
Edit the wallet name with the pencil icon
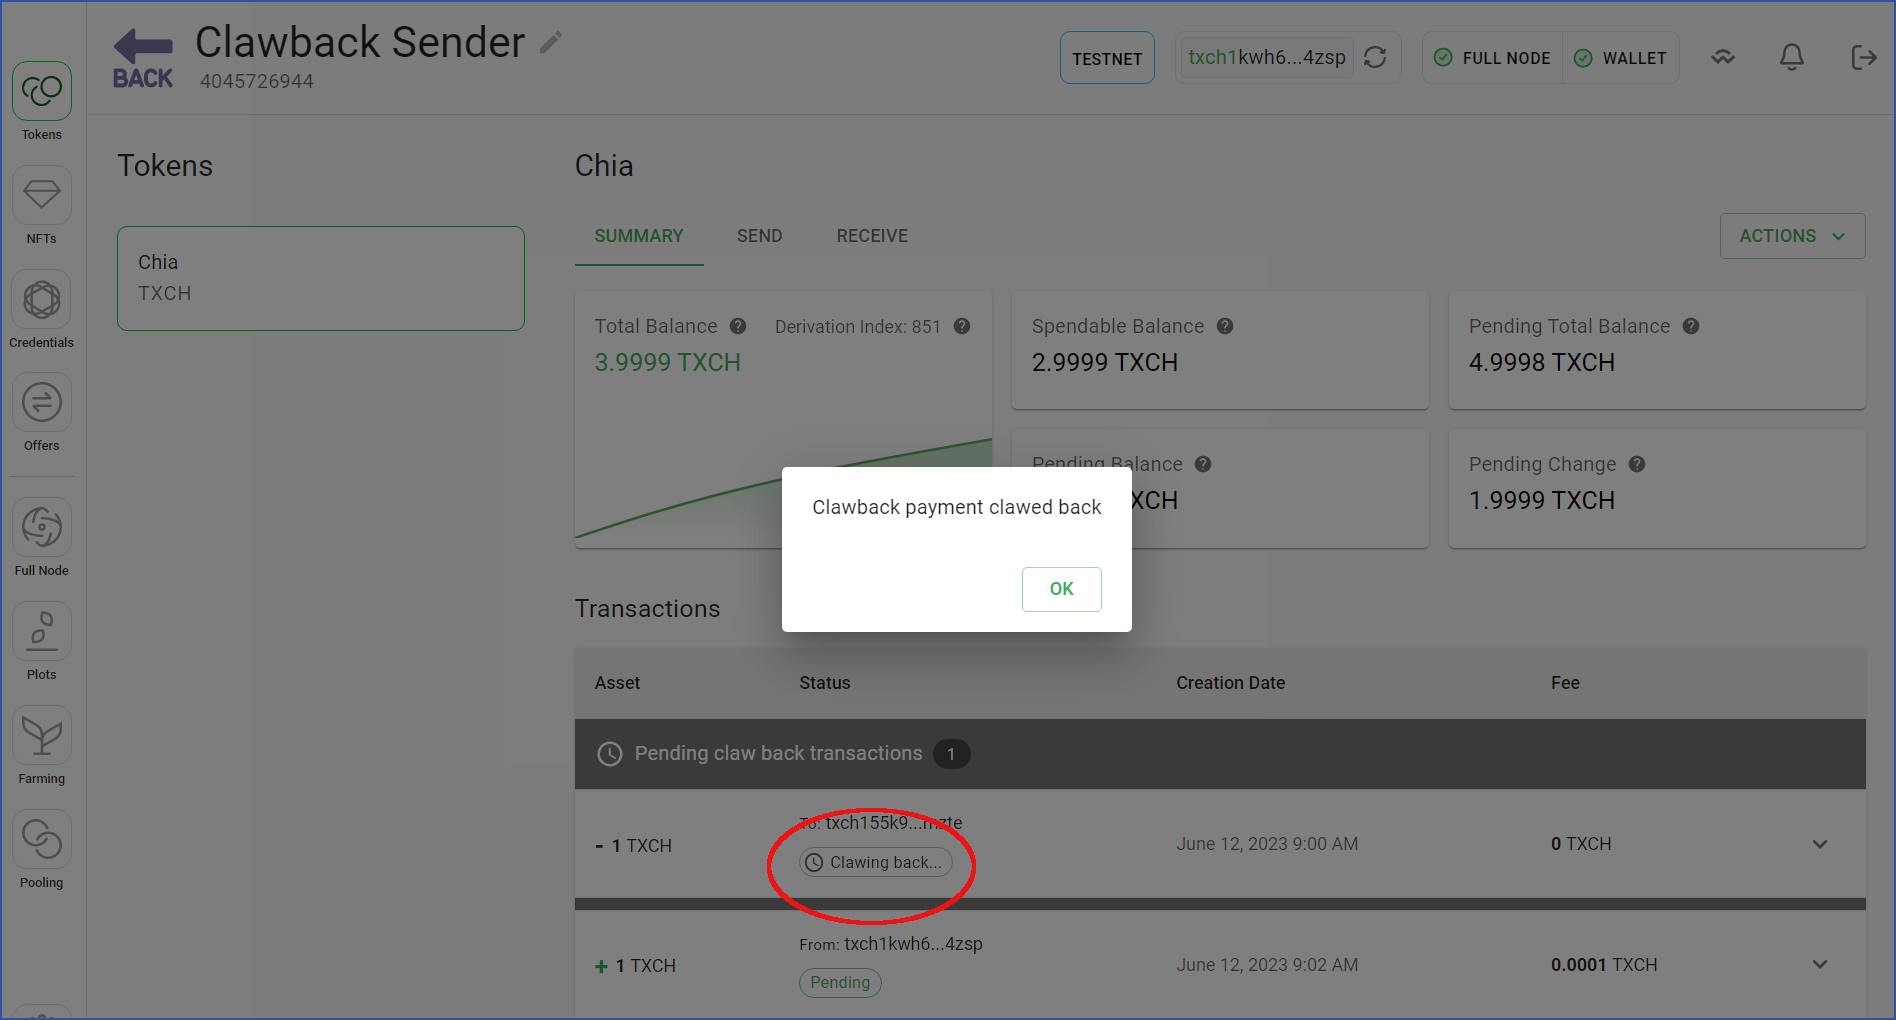tap(551, 42)
